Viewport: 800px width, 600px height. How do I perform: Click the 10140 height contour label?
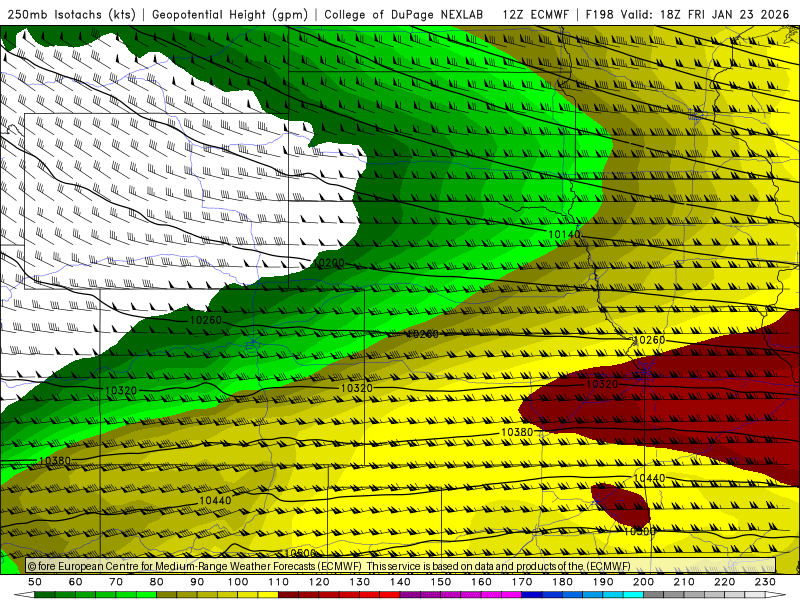[x=564, y=234]
